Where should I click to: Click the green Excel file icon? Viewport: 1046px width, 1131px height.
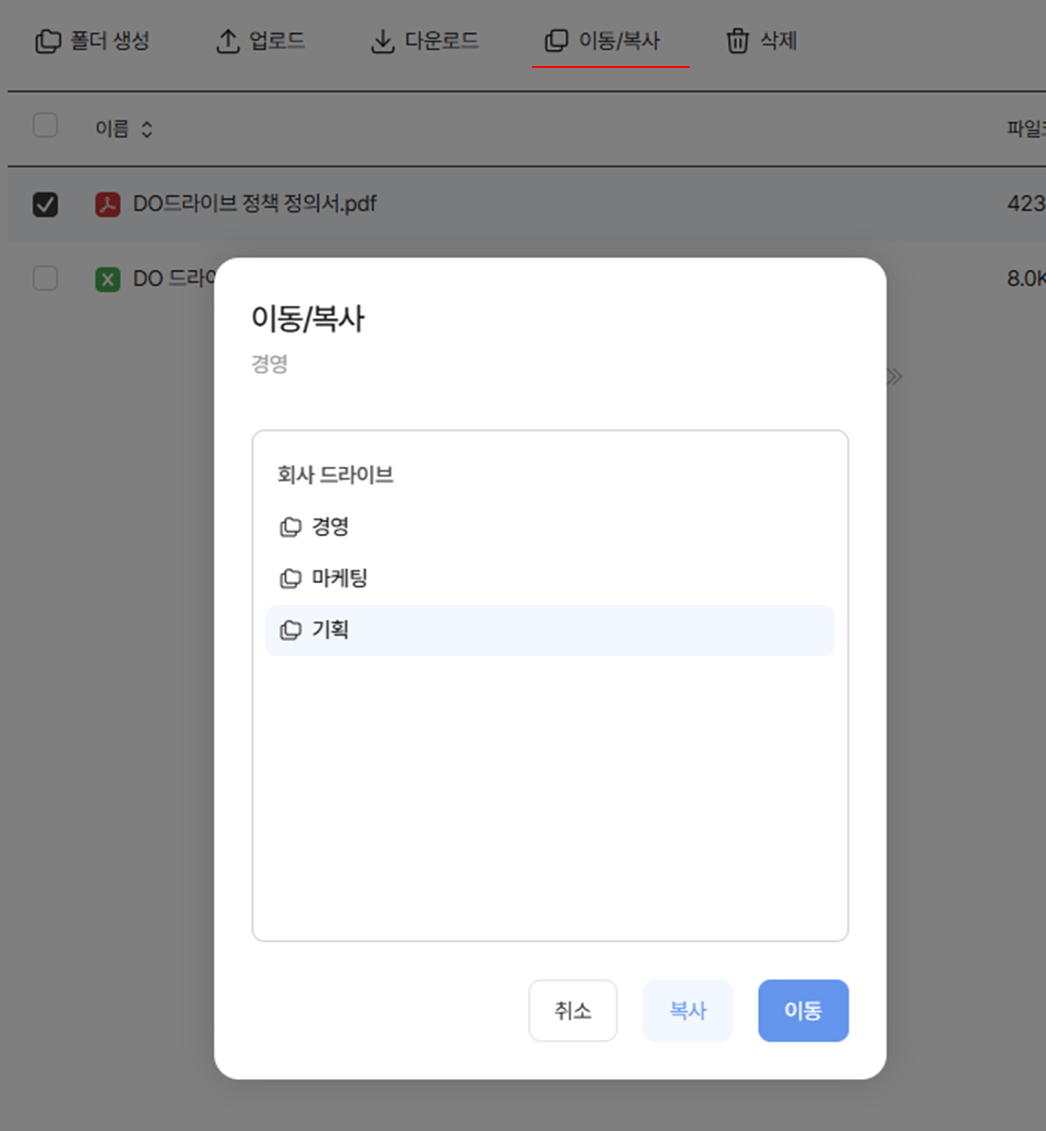(x=107, y=279)
